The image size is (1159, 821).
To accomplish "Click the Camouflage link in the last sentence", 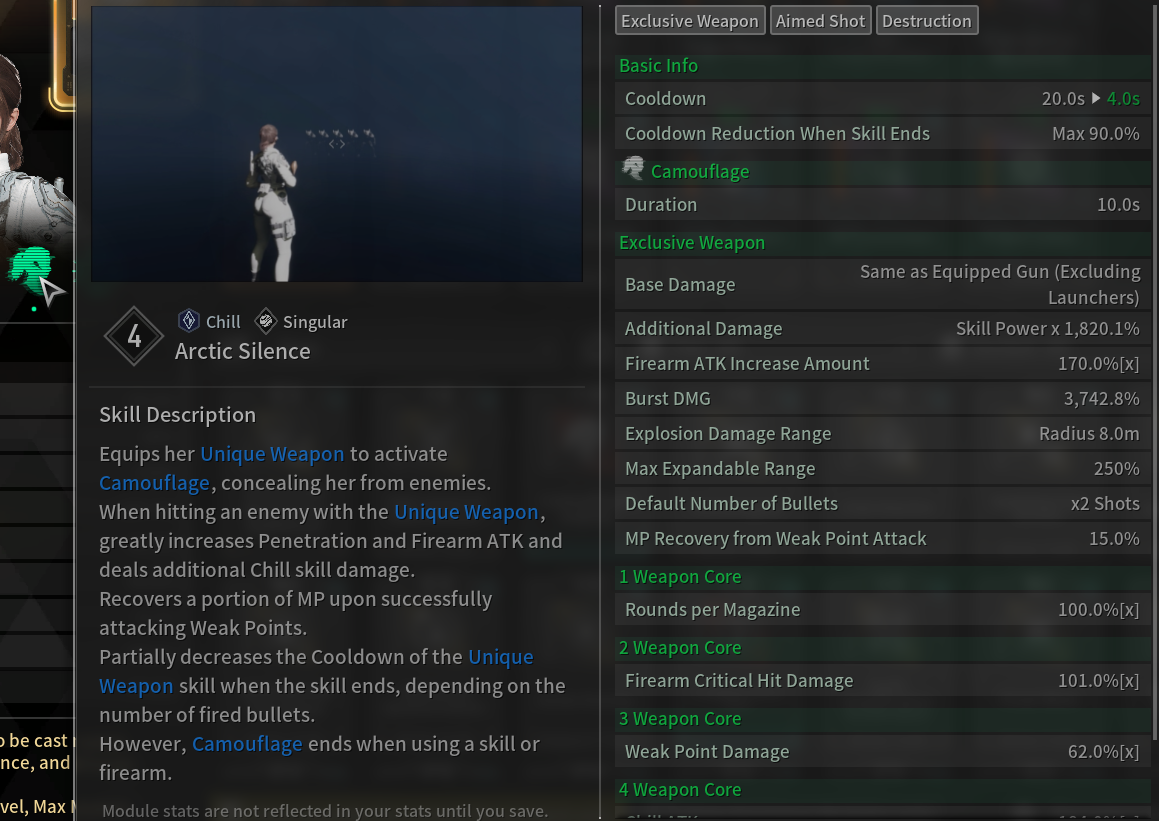I will (x=247, y=744).
